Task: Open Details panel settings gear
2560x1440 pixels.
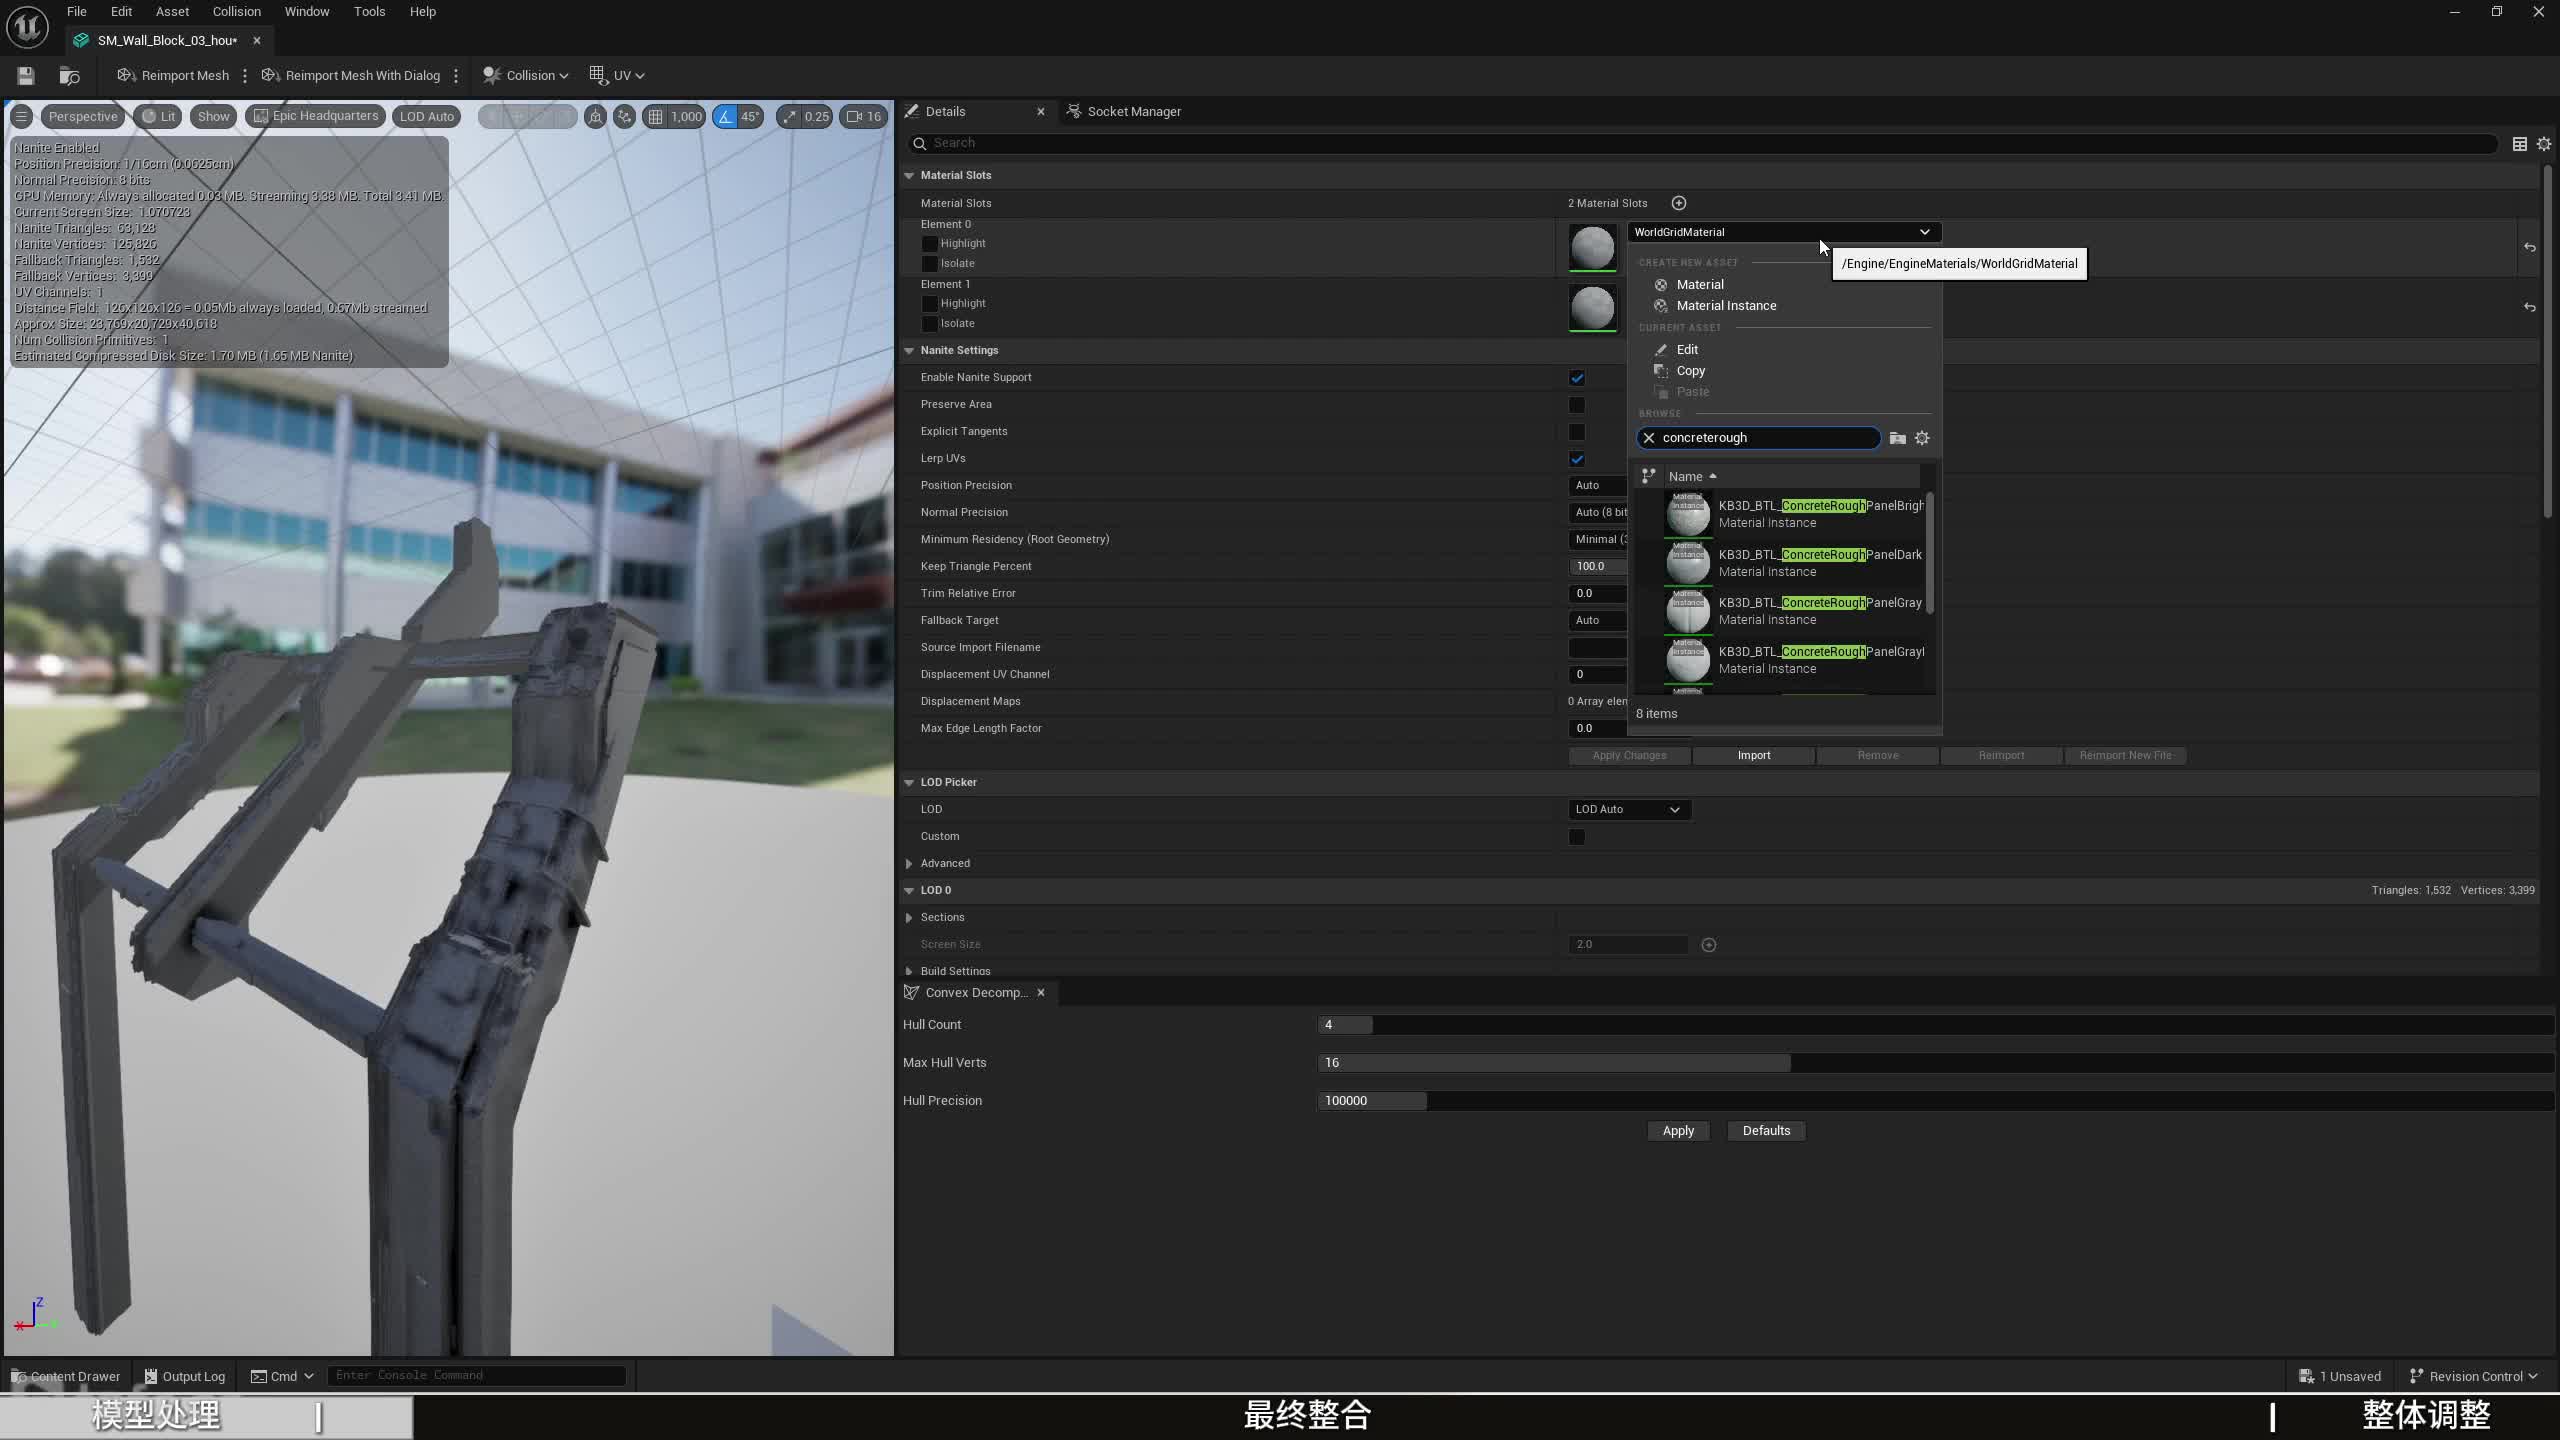Action: pos(2544,144)
